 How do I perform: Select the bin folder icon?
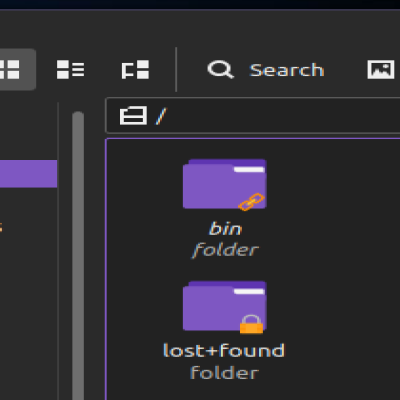click(224, 184)
